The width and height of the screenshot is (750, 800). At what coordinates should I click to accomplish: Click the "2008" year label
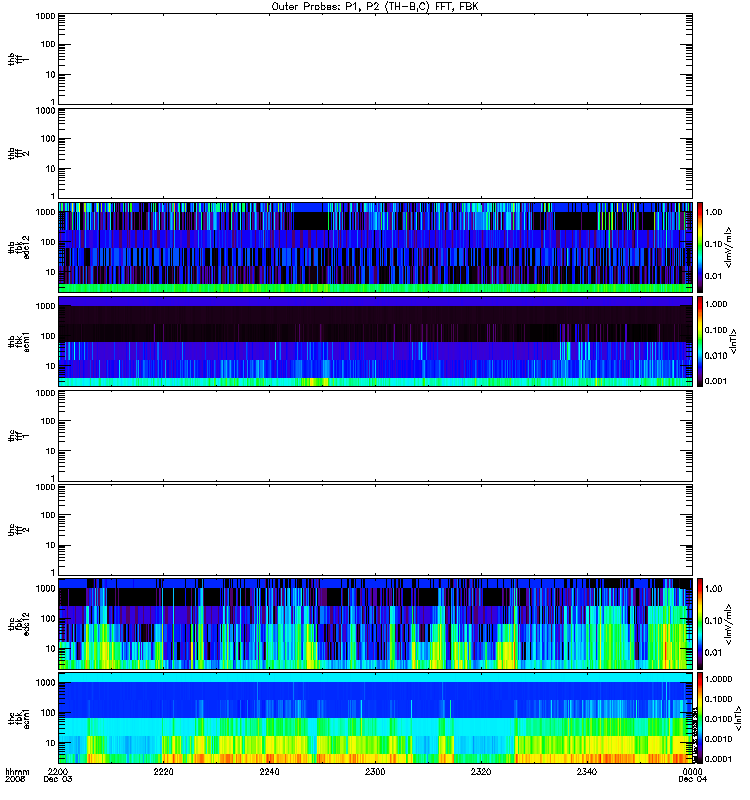coord(14,779)
